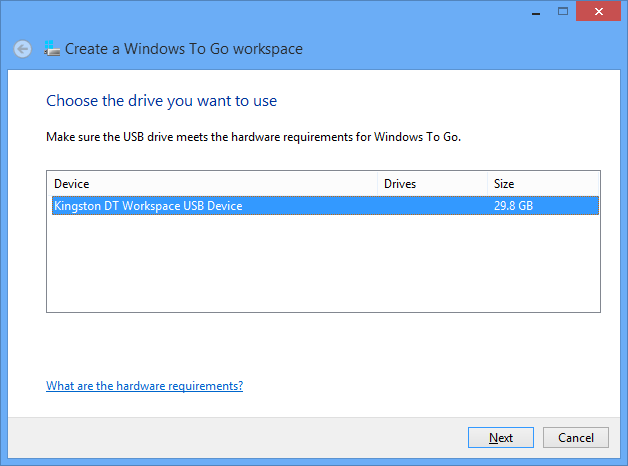Select Kingston DT Workspace USB Device row
The height and width of the screenshot is (466, 628).
(325, 206)
